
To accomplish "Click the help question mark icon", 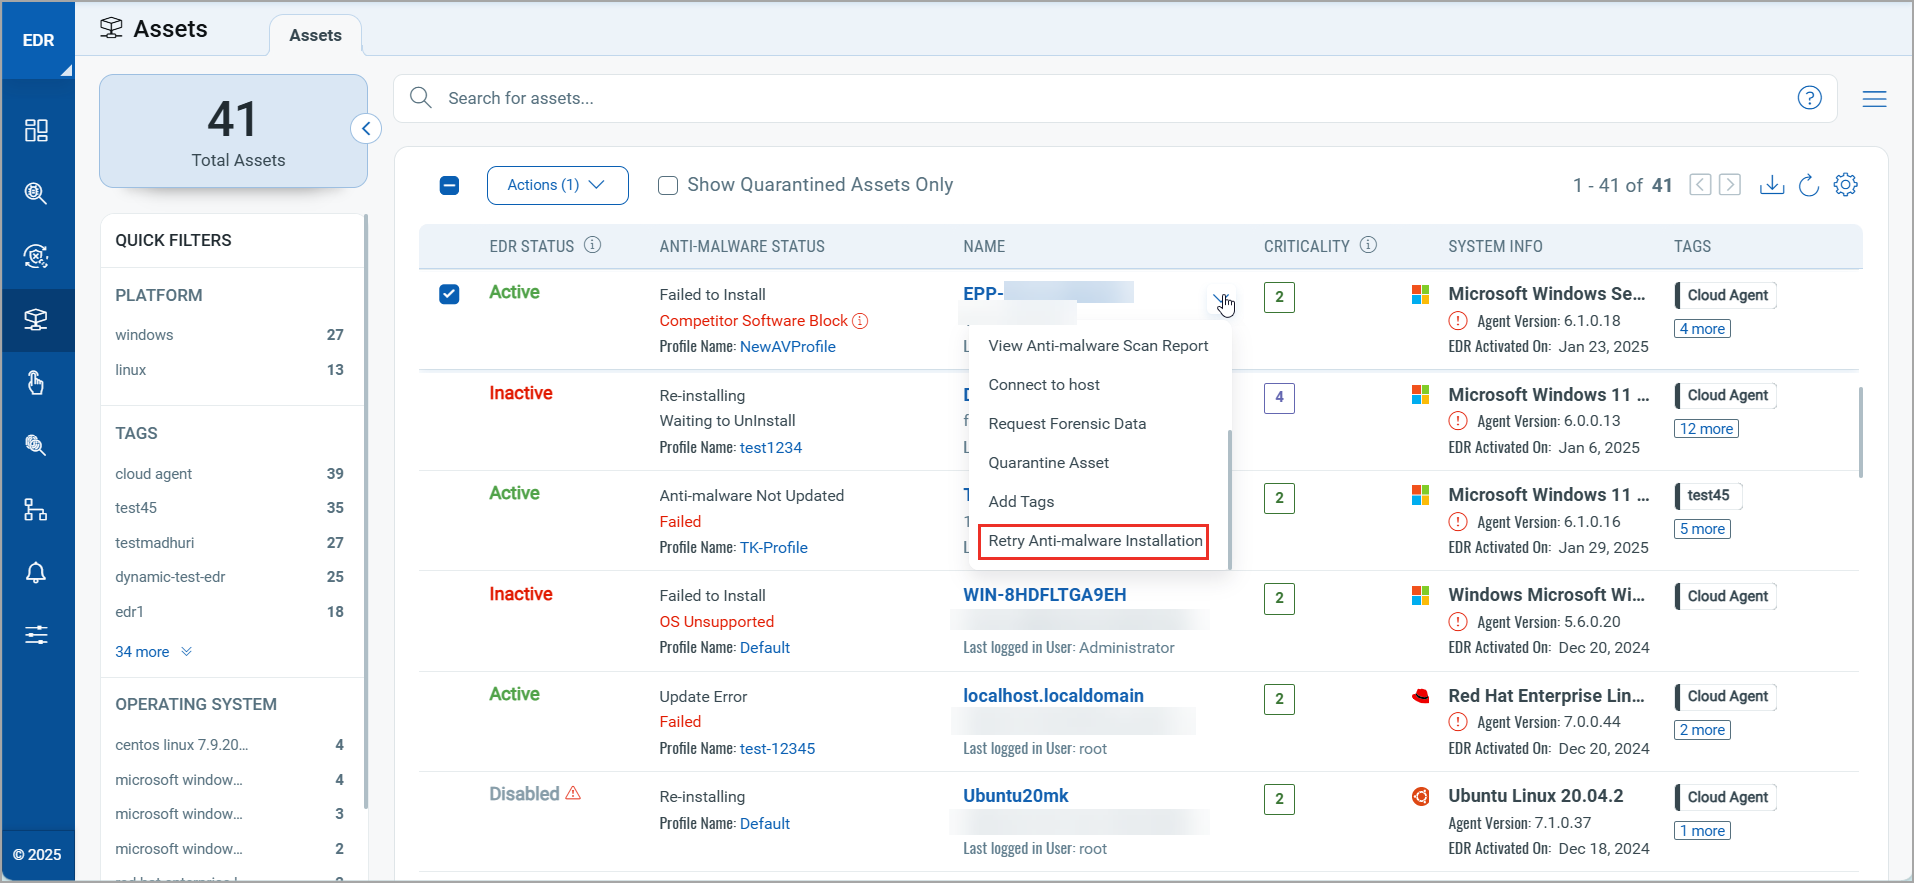I will (1809, 98).
